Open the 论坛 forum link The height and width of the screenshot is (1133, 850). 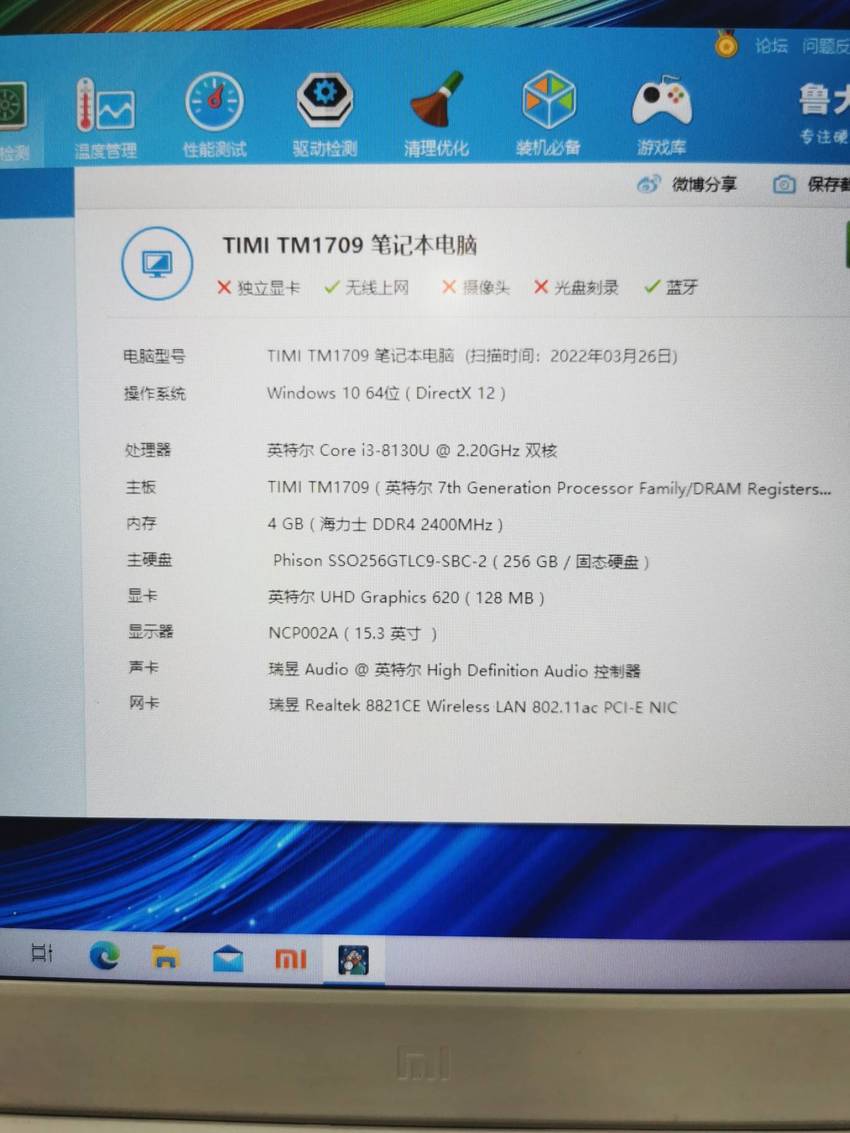(771, 46)
